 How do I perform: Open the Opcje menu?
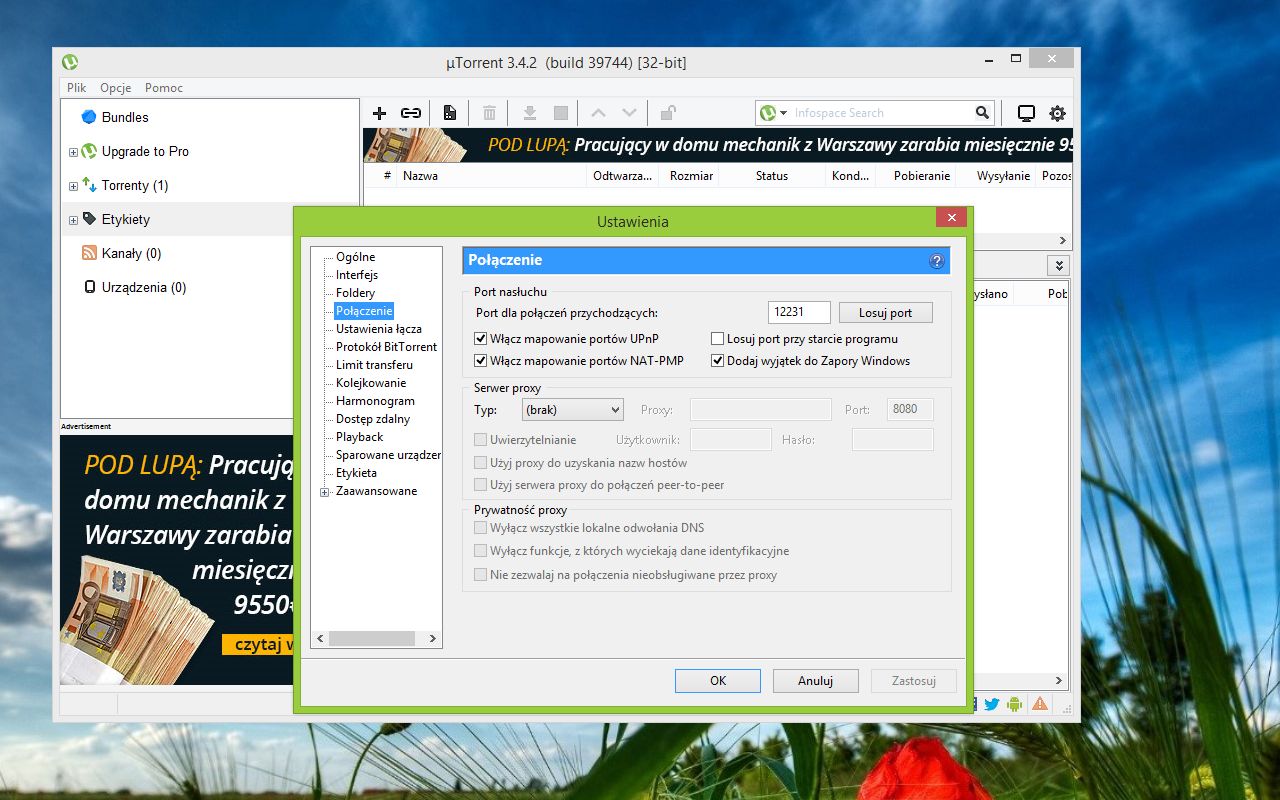tap(116, 88)
